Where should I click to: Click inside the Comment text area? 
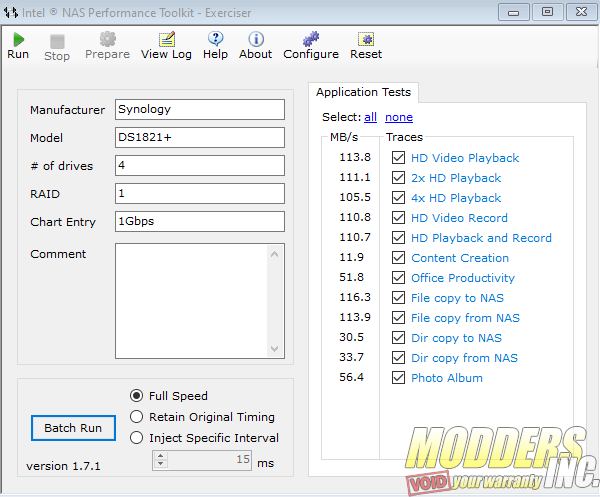[191, 301]
